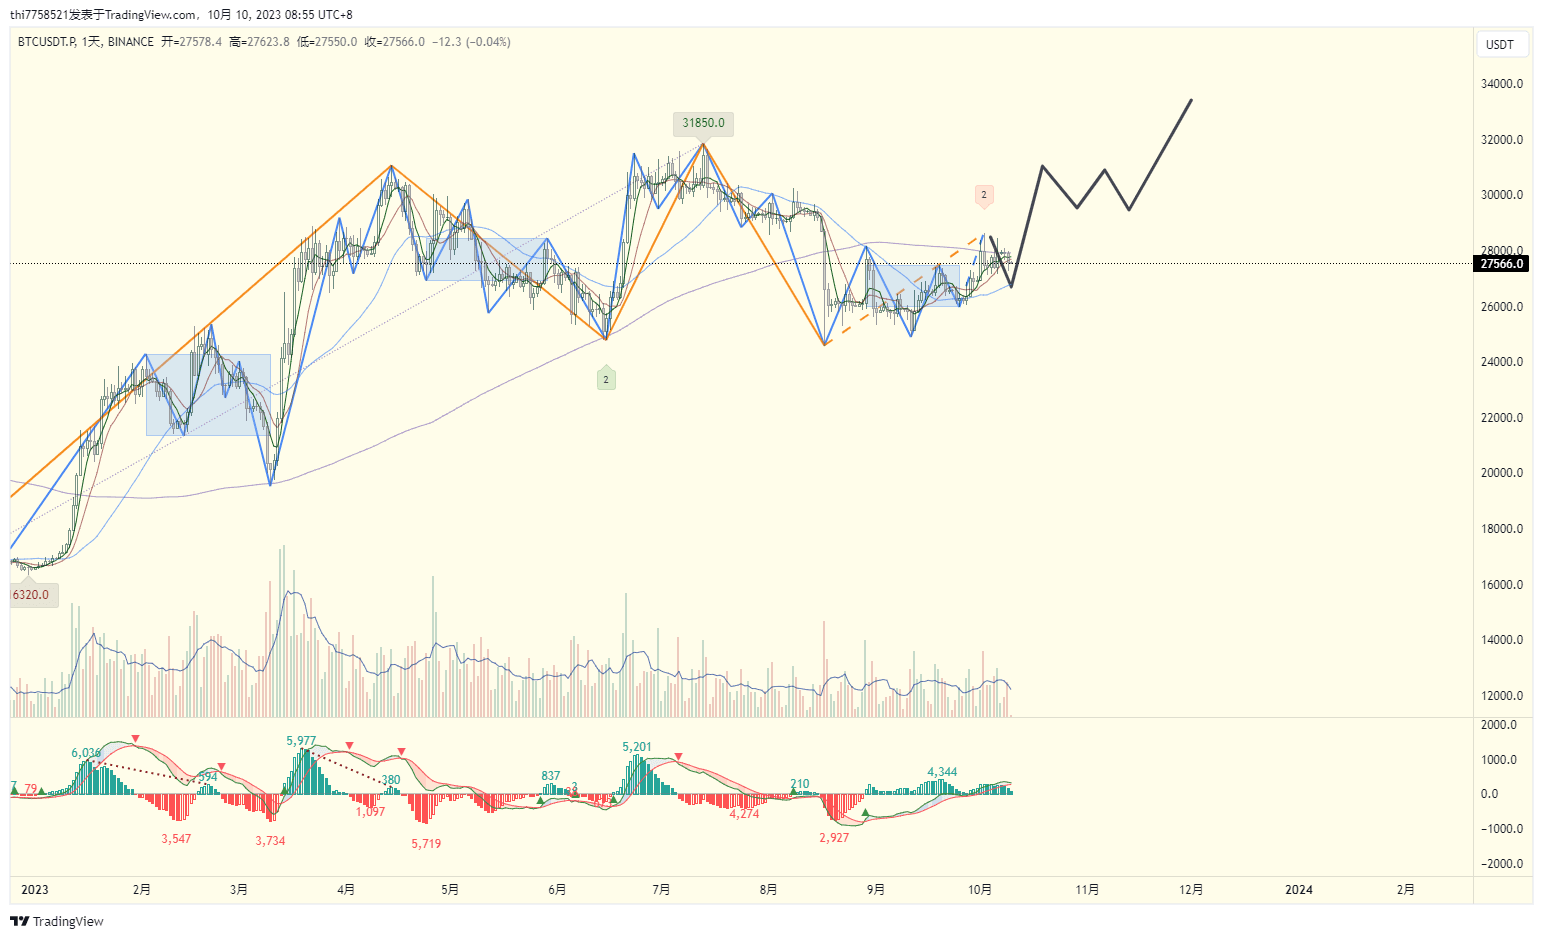Click the indicator peak value 5,977
The image size is (1543, 939).
(x=301, y=741)
